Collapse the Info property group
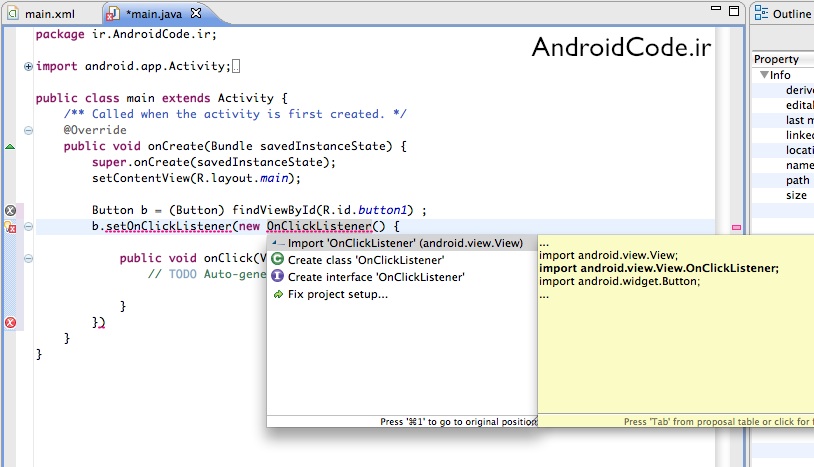 point(764,75)
